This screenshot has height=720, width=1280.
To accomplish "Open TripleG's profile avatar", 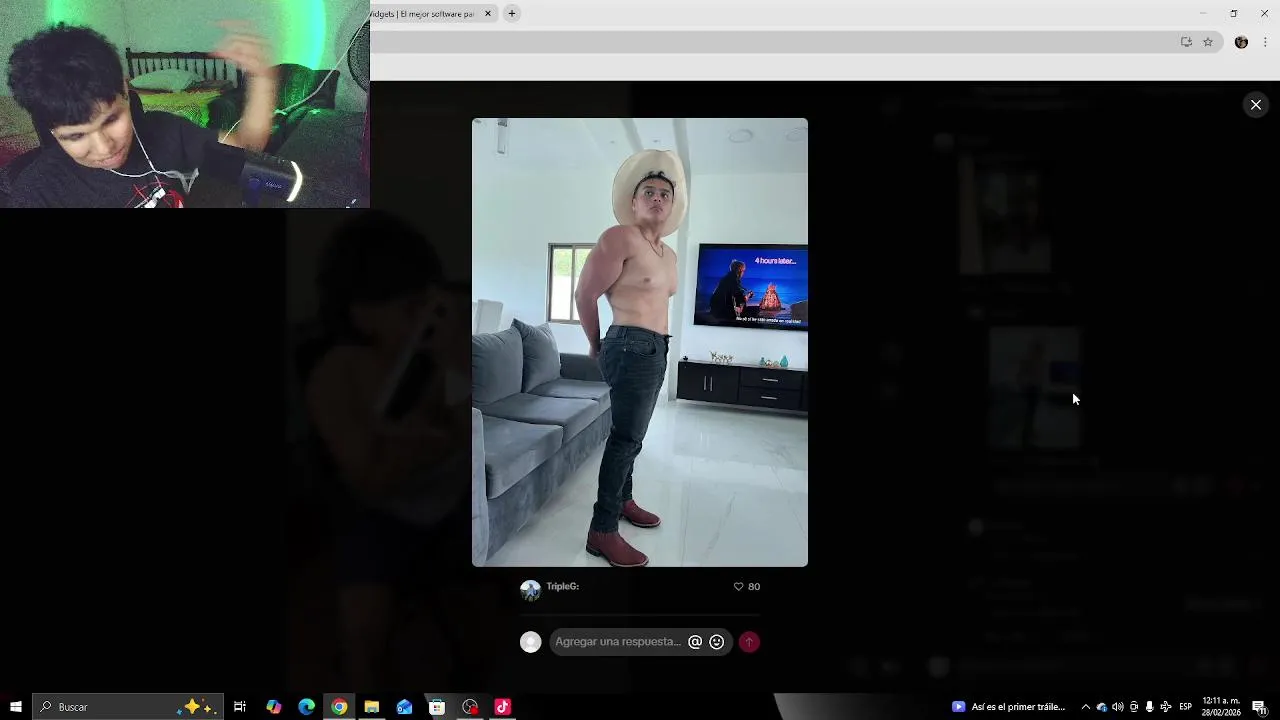I will (530, 590).
